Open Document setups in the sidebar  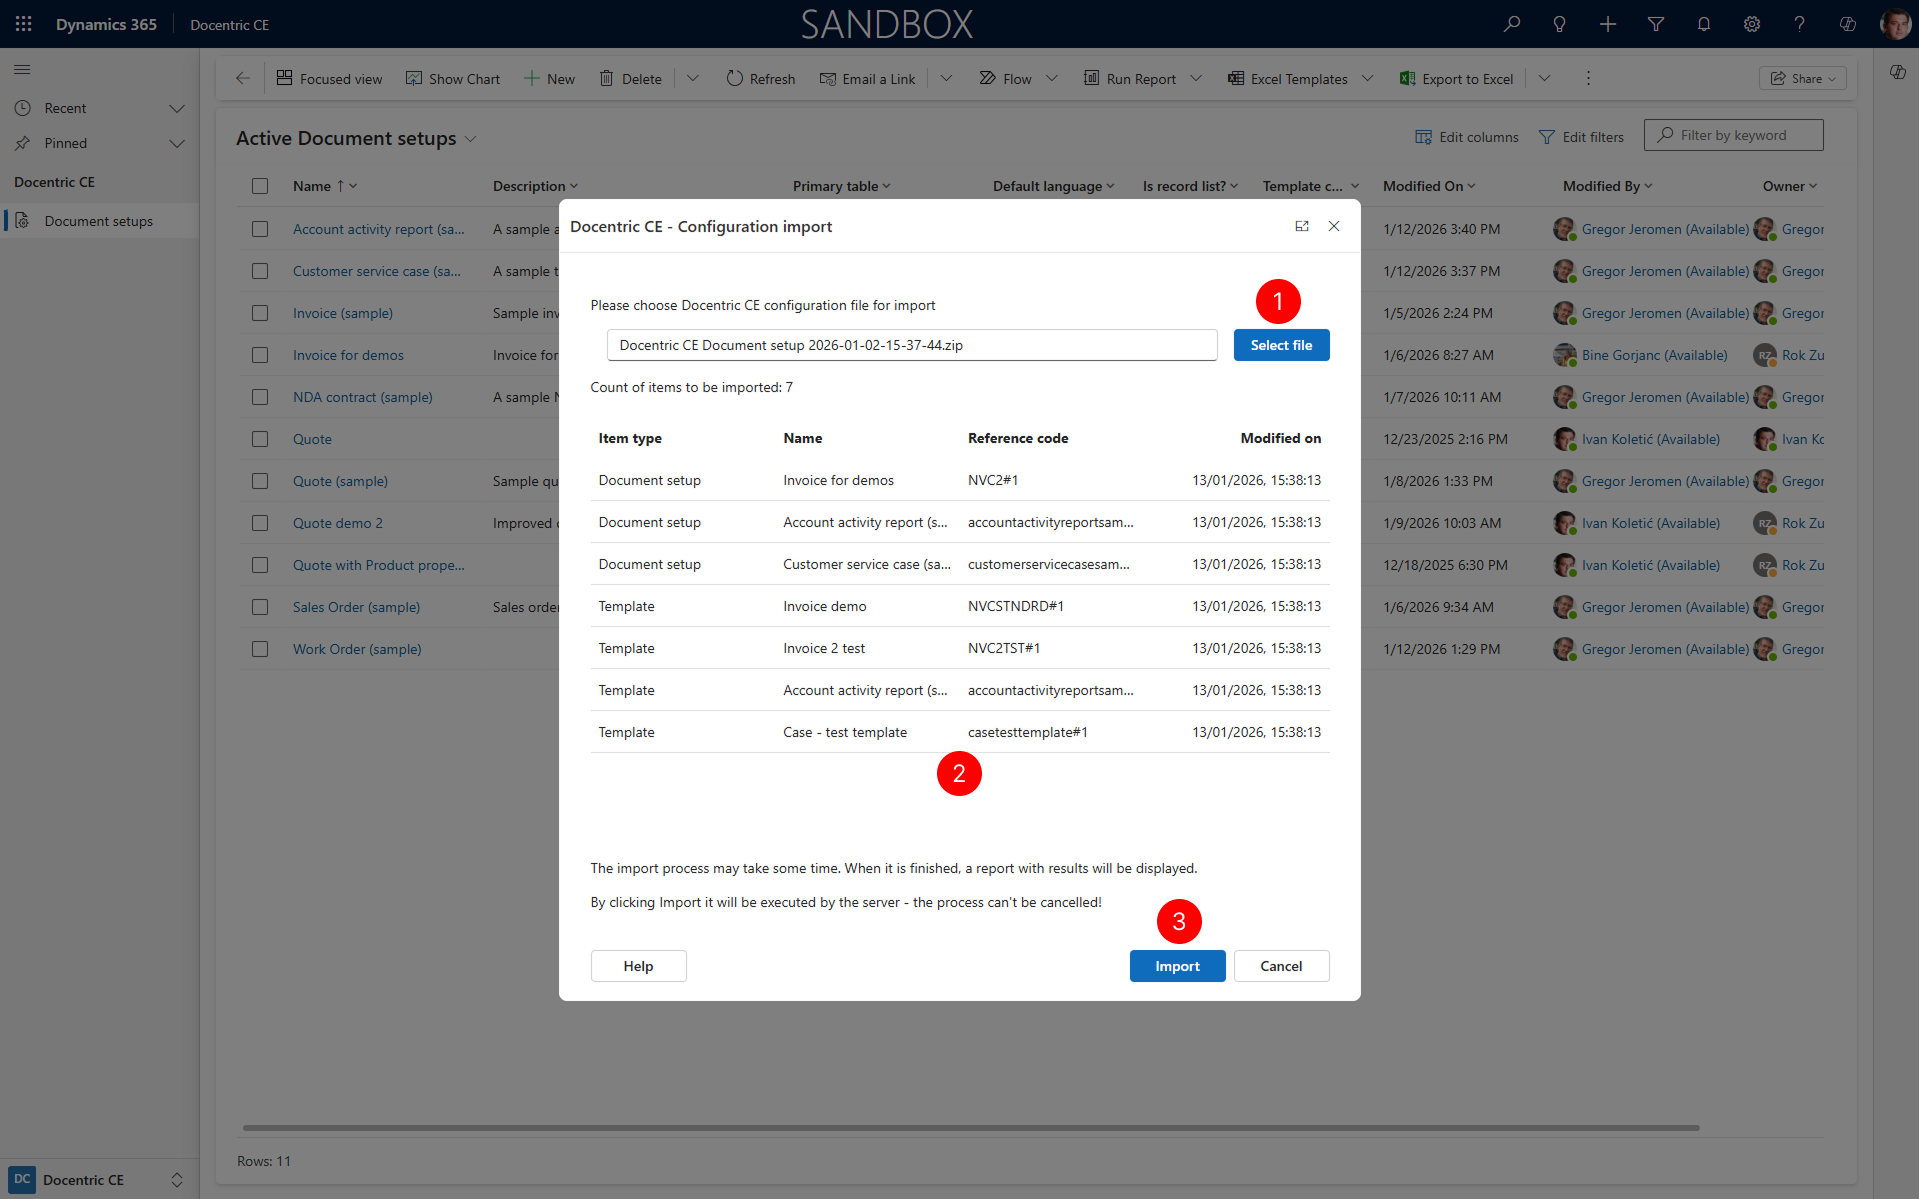pos(98,221)
